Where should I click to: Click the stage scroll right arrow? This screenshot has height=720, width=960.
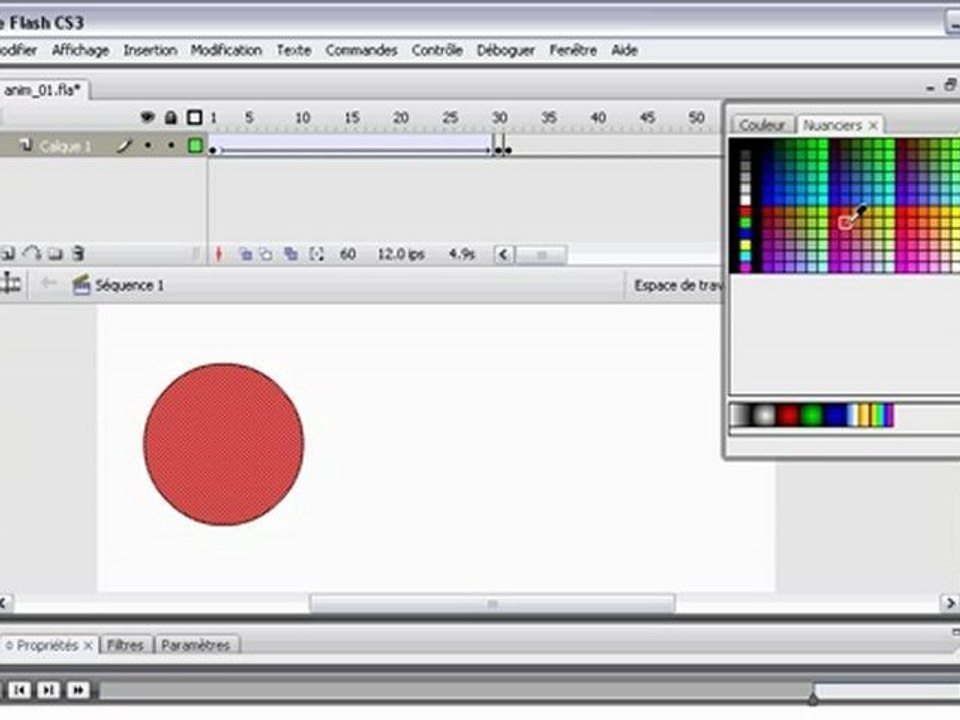point(950,604)
